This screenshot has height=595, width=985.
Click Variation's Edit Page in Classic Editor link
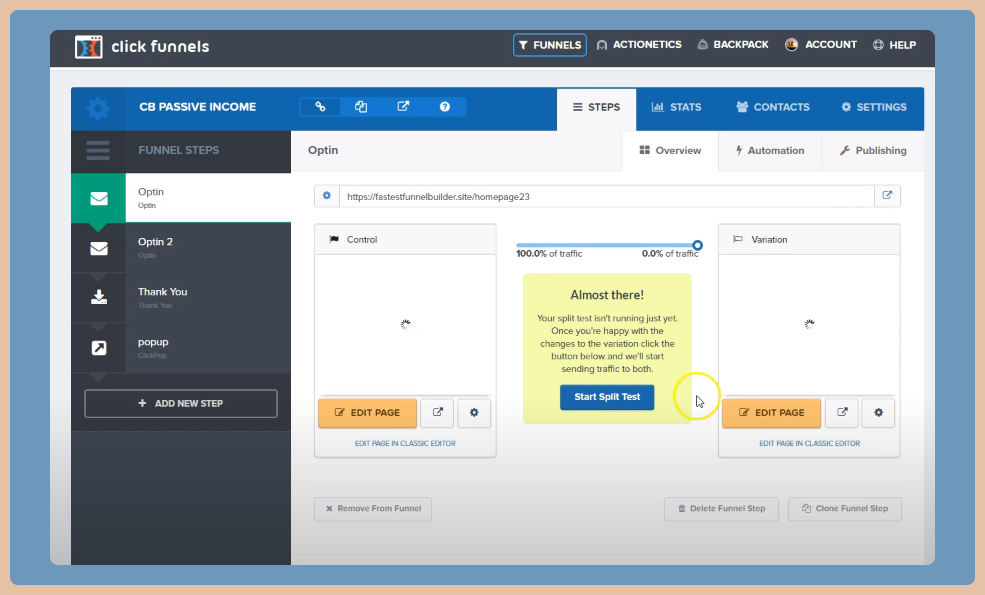(x=810, y=444)
